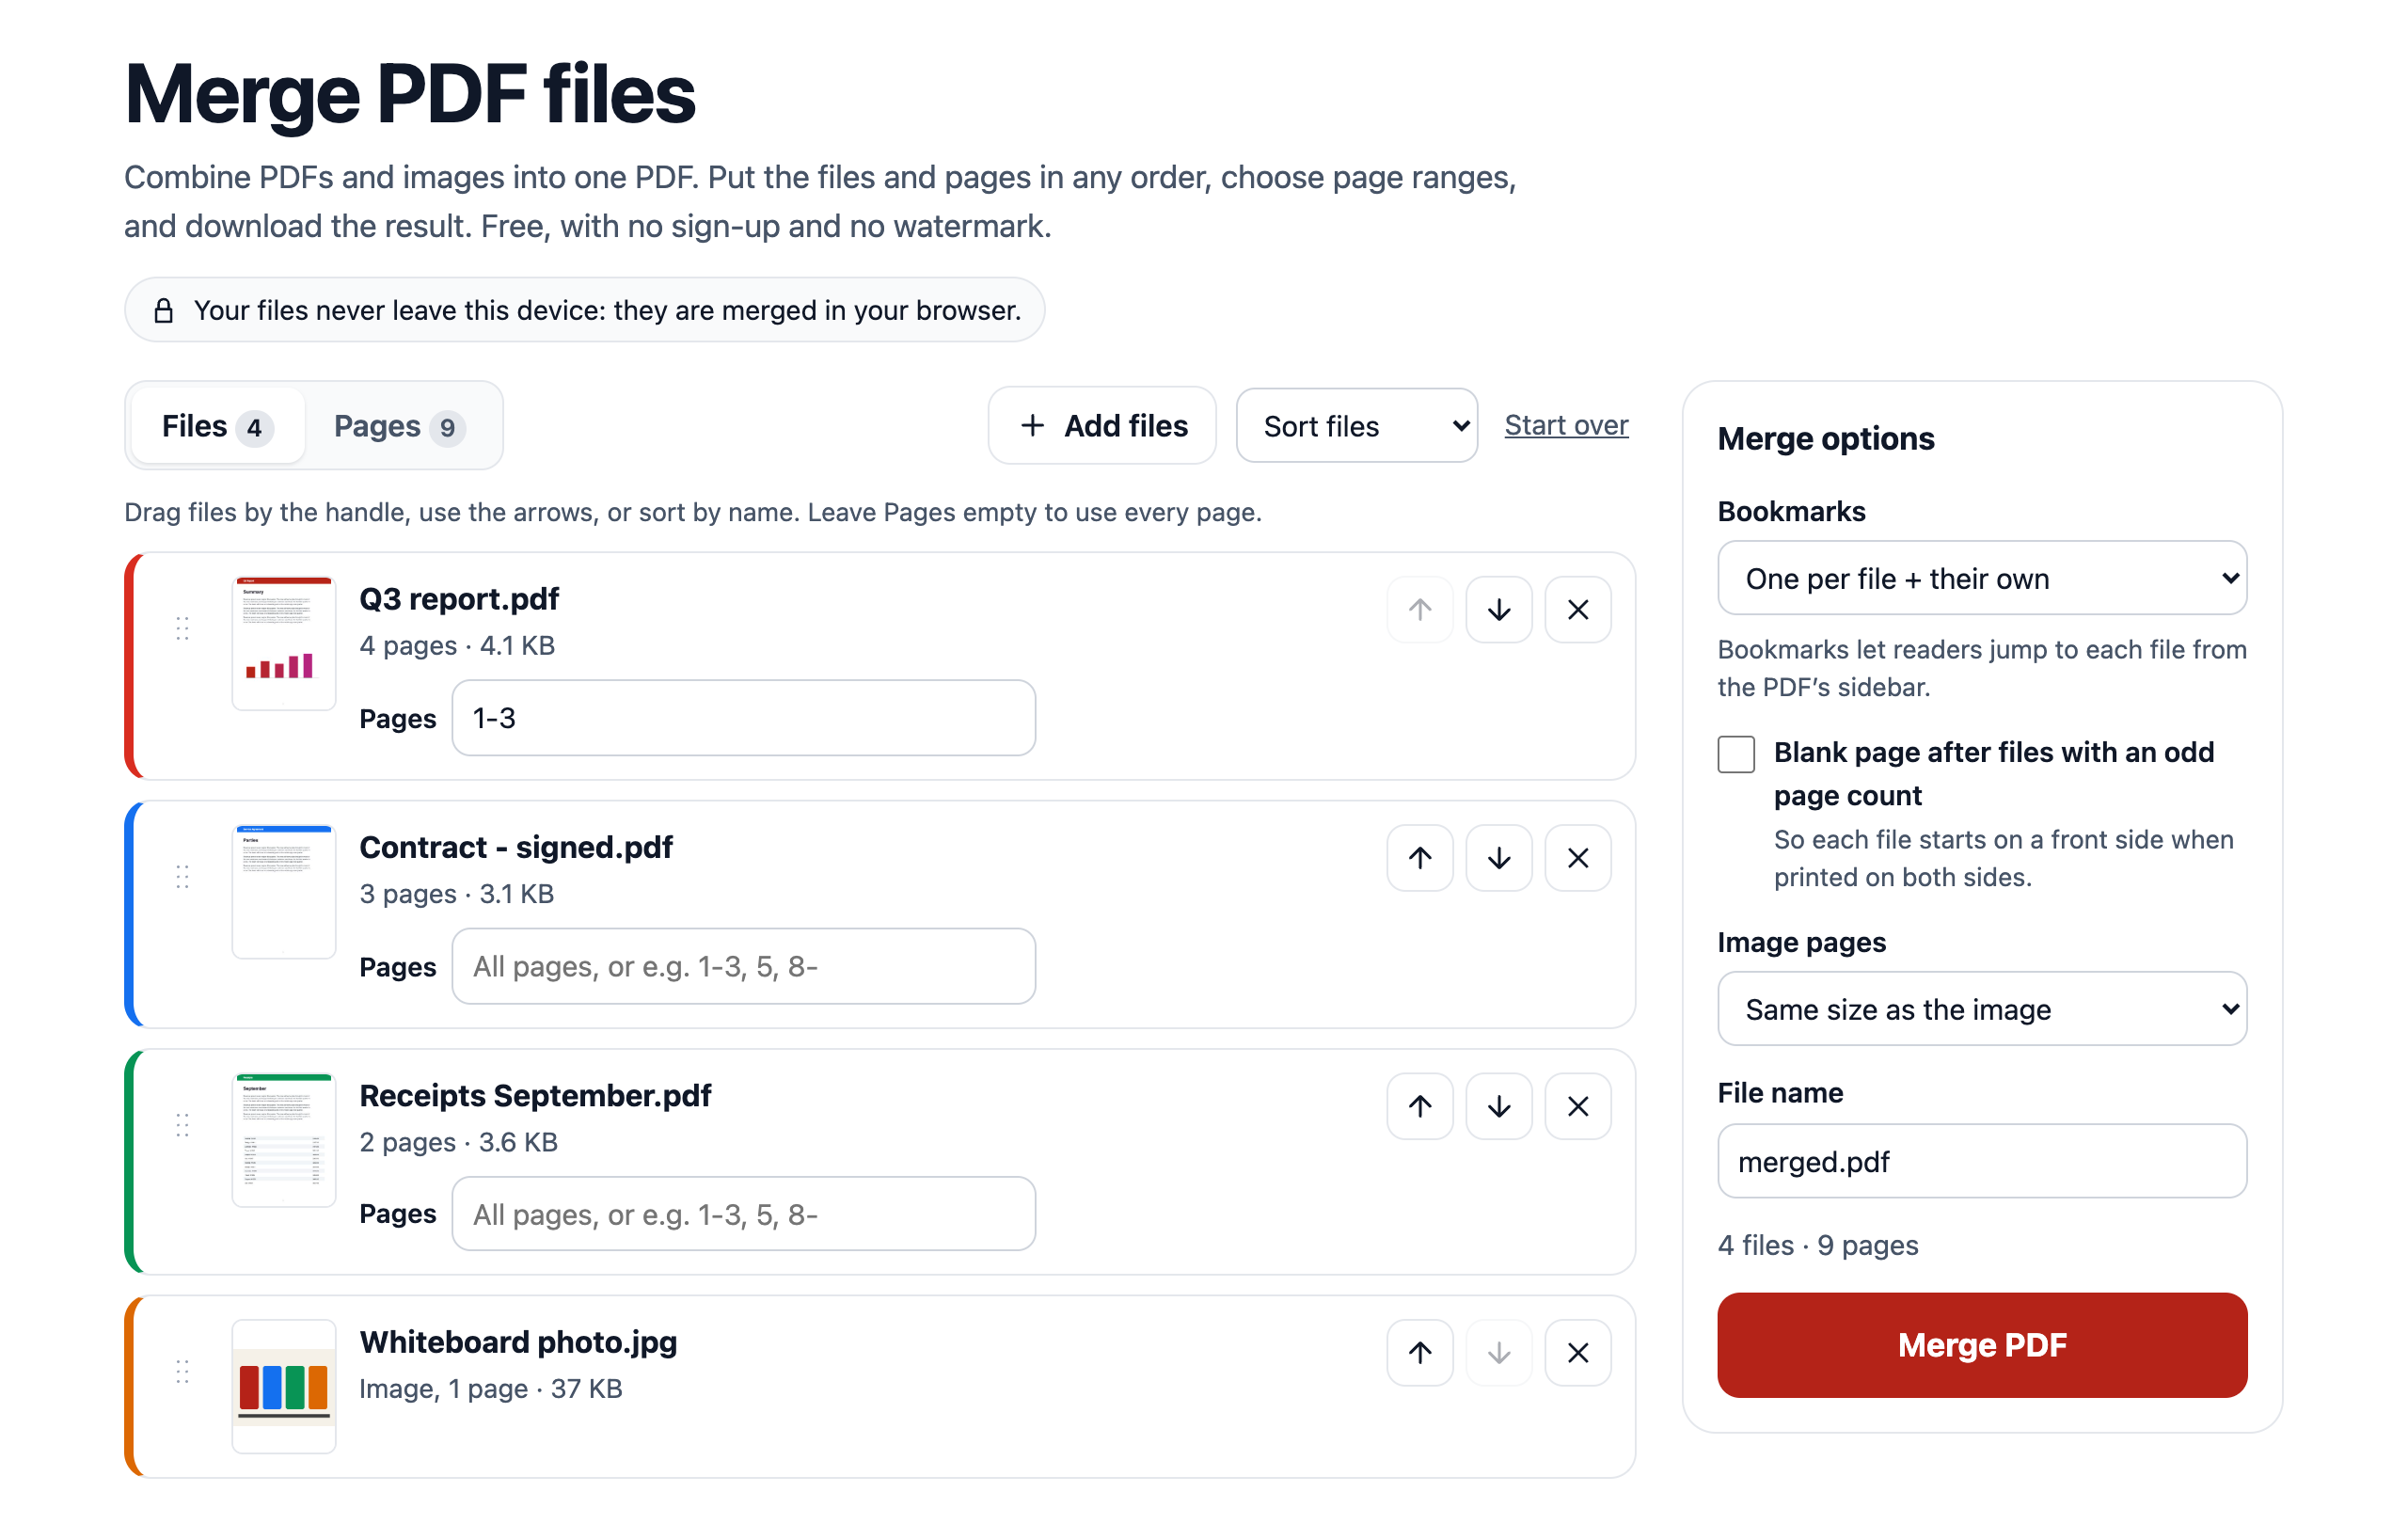Click the Q3 report.pdf thumbnail

pos(284,643)
